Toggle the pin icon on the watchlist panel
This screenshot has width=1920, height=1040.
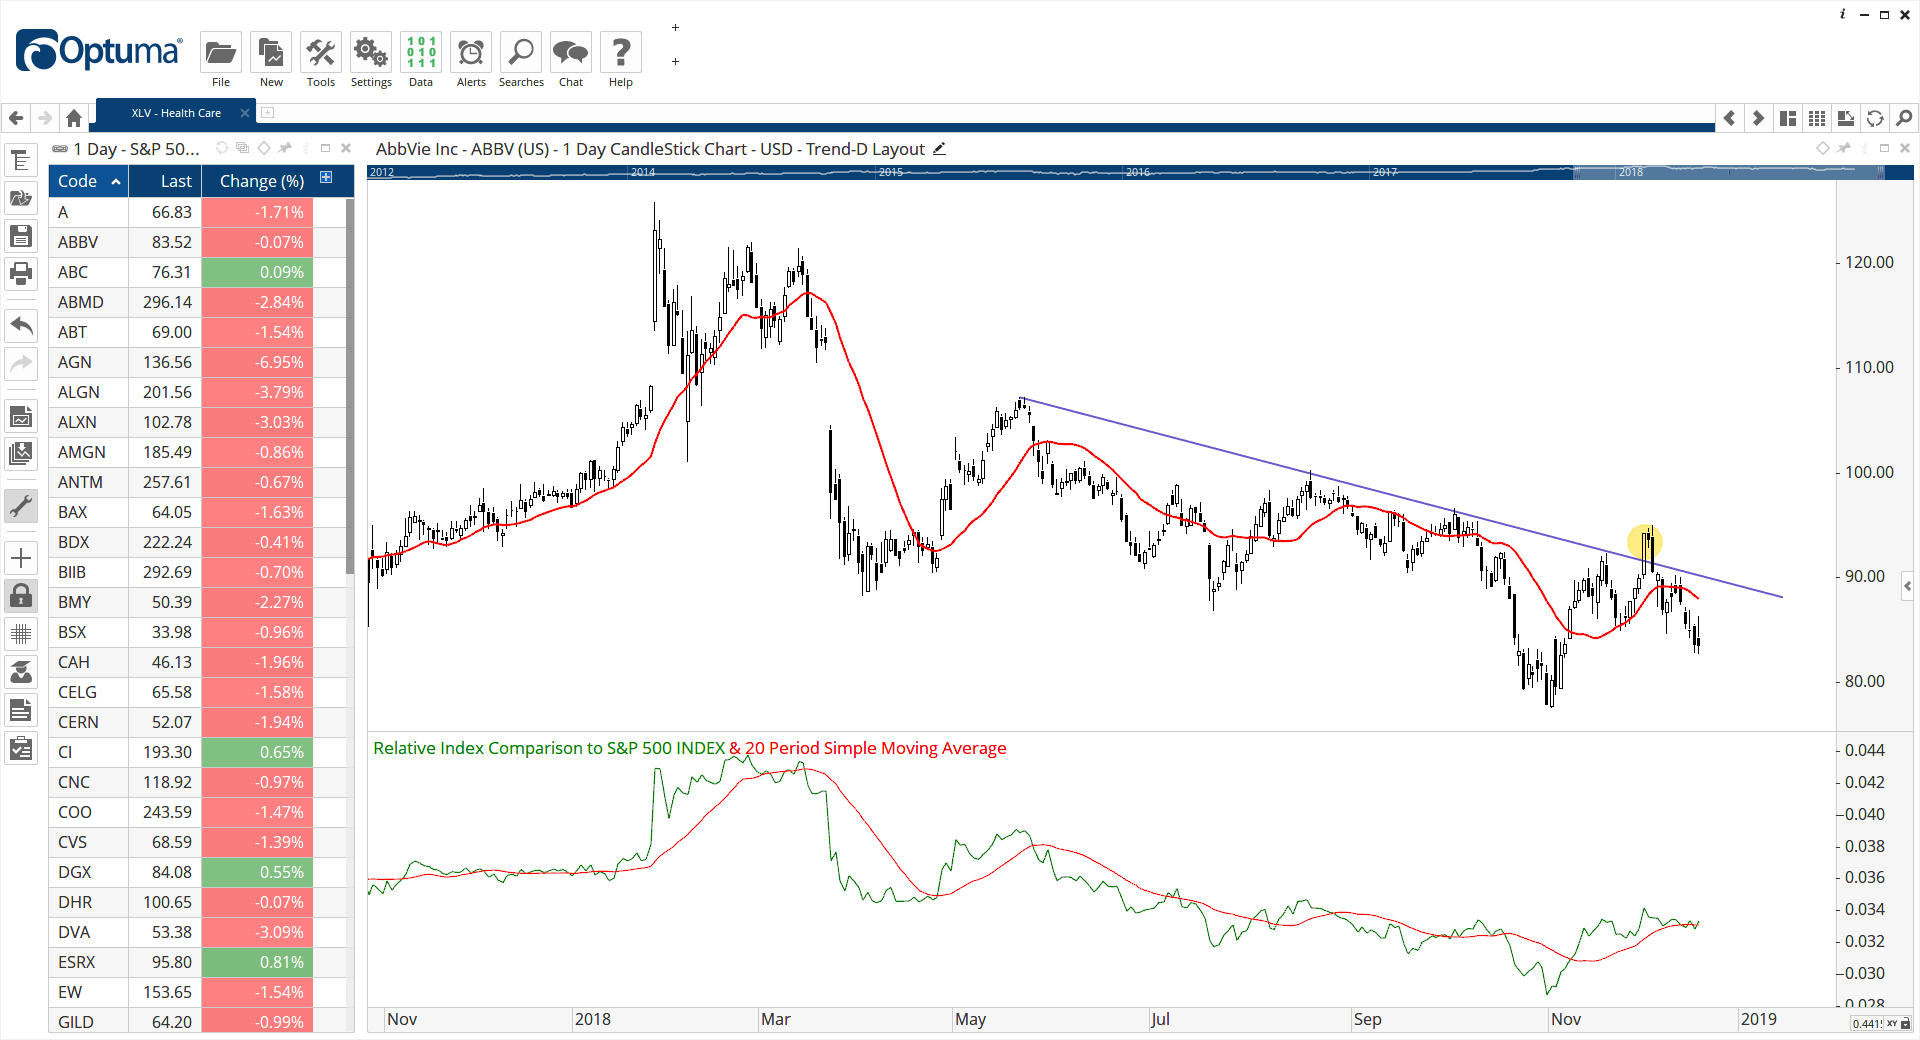pos(285,148)
